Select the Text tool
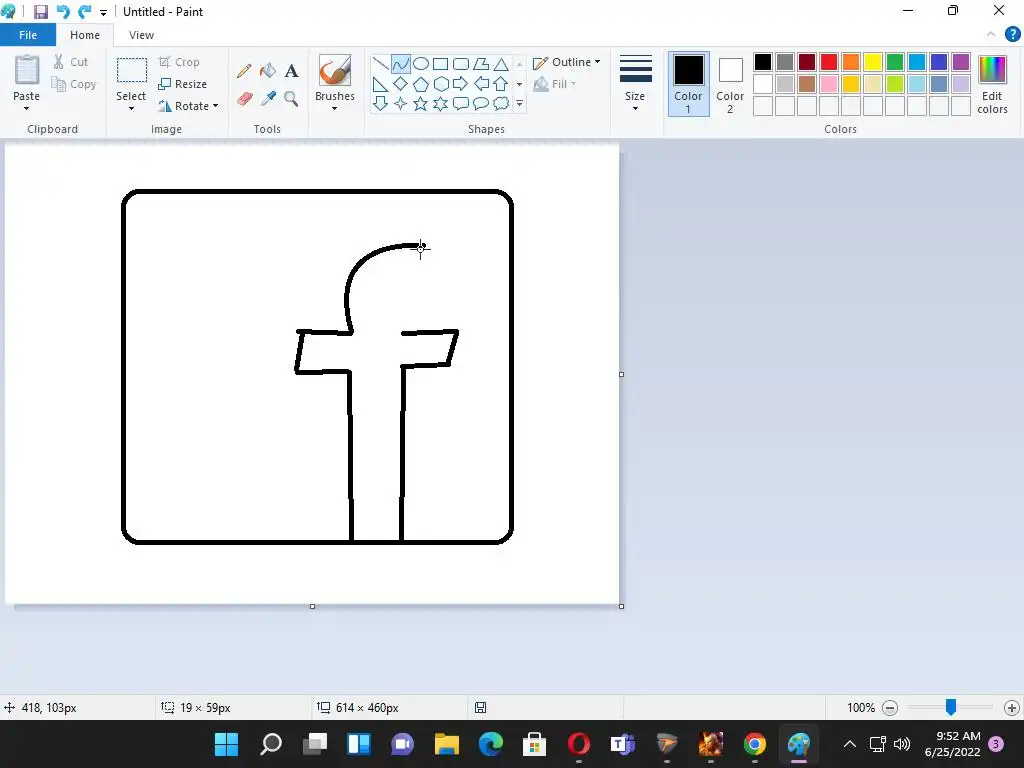Image resolution: width=1024 pixels, height=768 pixels. (x=291, y=71)
